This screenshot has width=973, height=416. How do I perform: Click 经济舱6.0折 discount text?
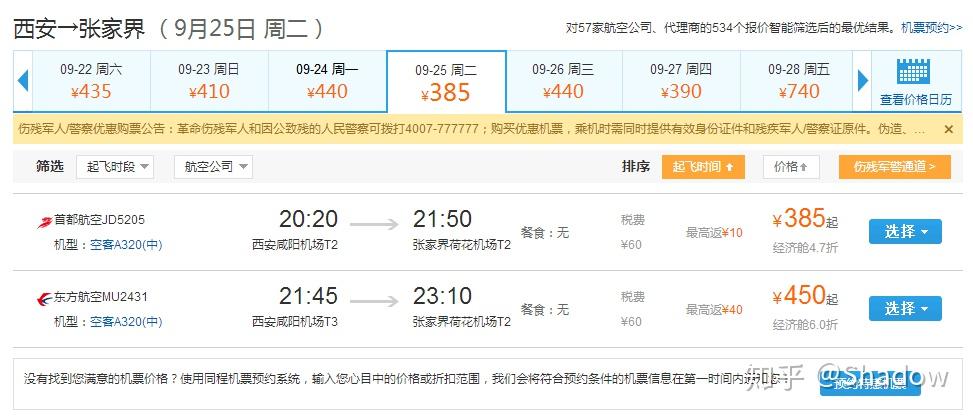point(805,325)
